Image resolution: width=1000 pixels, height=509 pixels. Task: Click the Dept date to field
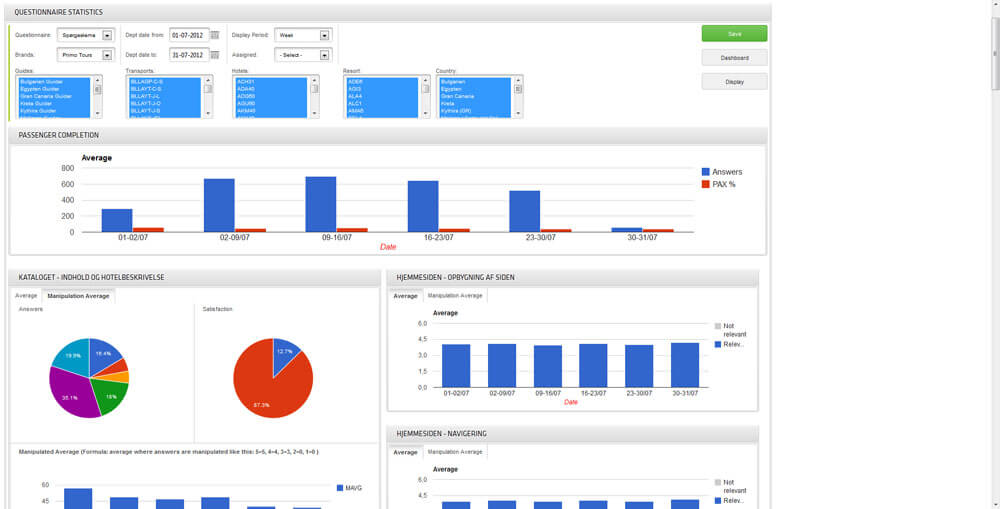pyautogui.click(x=189, y=55)
